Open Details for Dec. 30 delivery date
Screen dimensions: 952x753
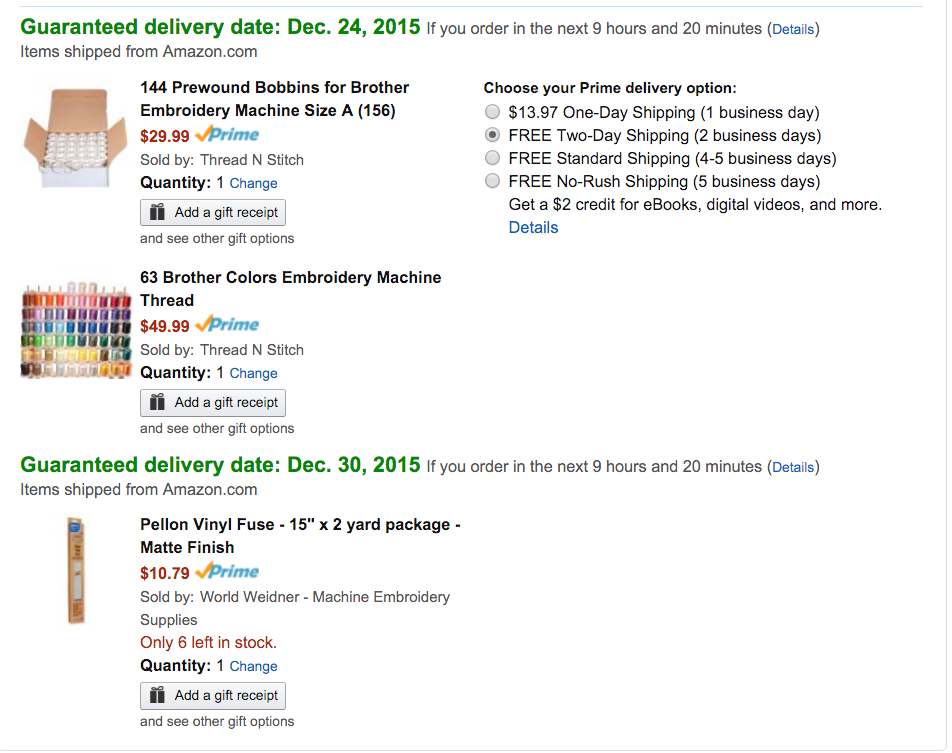(x=793, y=467)
